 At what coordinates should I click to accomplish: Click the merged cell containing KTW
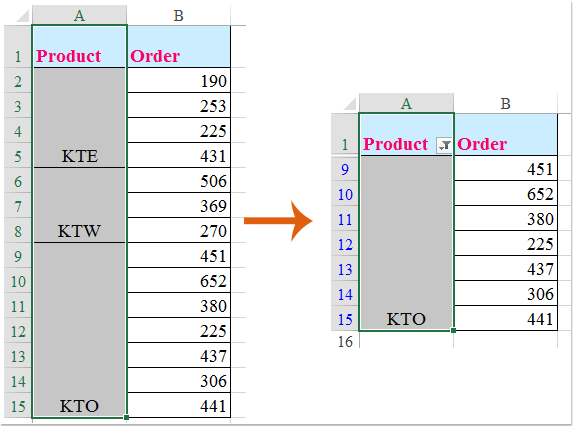79,205
